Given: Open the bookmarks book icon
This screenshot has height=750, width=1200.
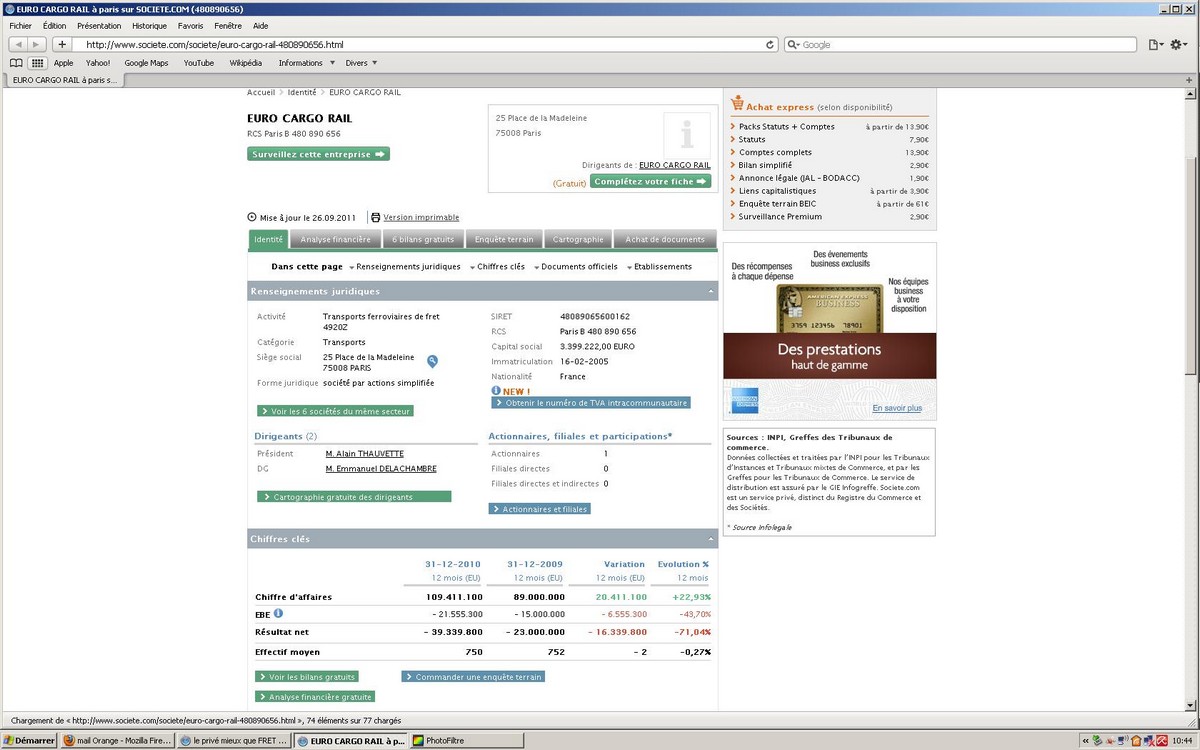Looking at the screenshot, I should (16, 63).
